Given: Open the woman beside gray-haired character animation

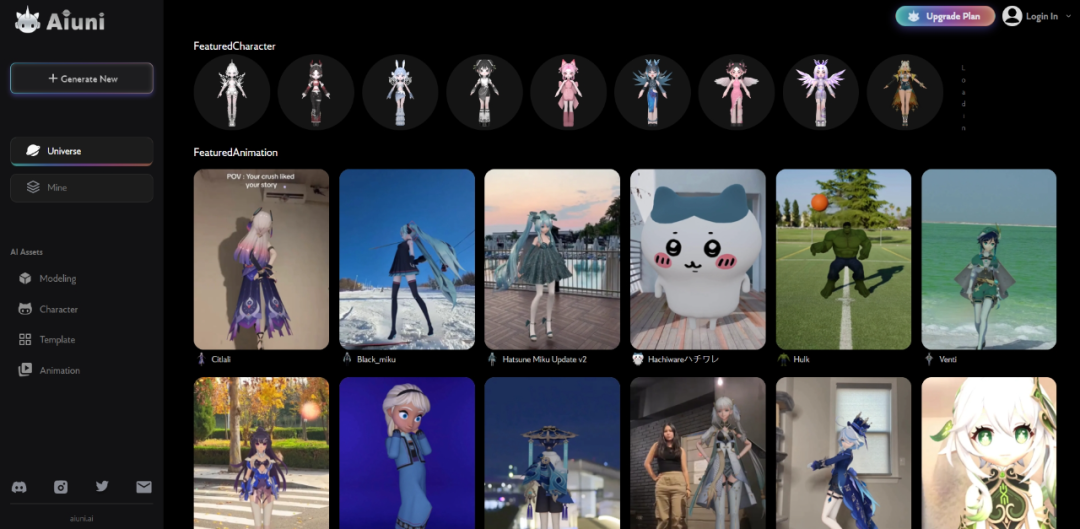Looking at the screenshot, I should coord(698,453).
